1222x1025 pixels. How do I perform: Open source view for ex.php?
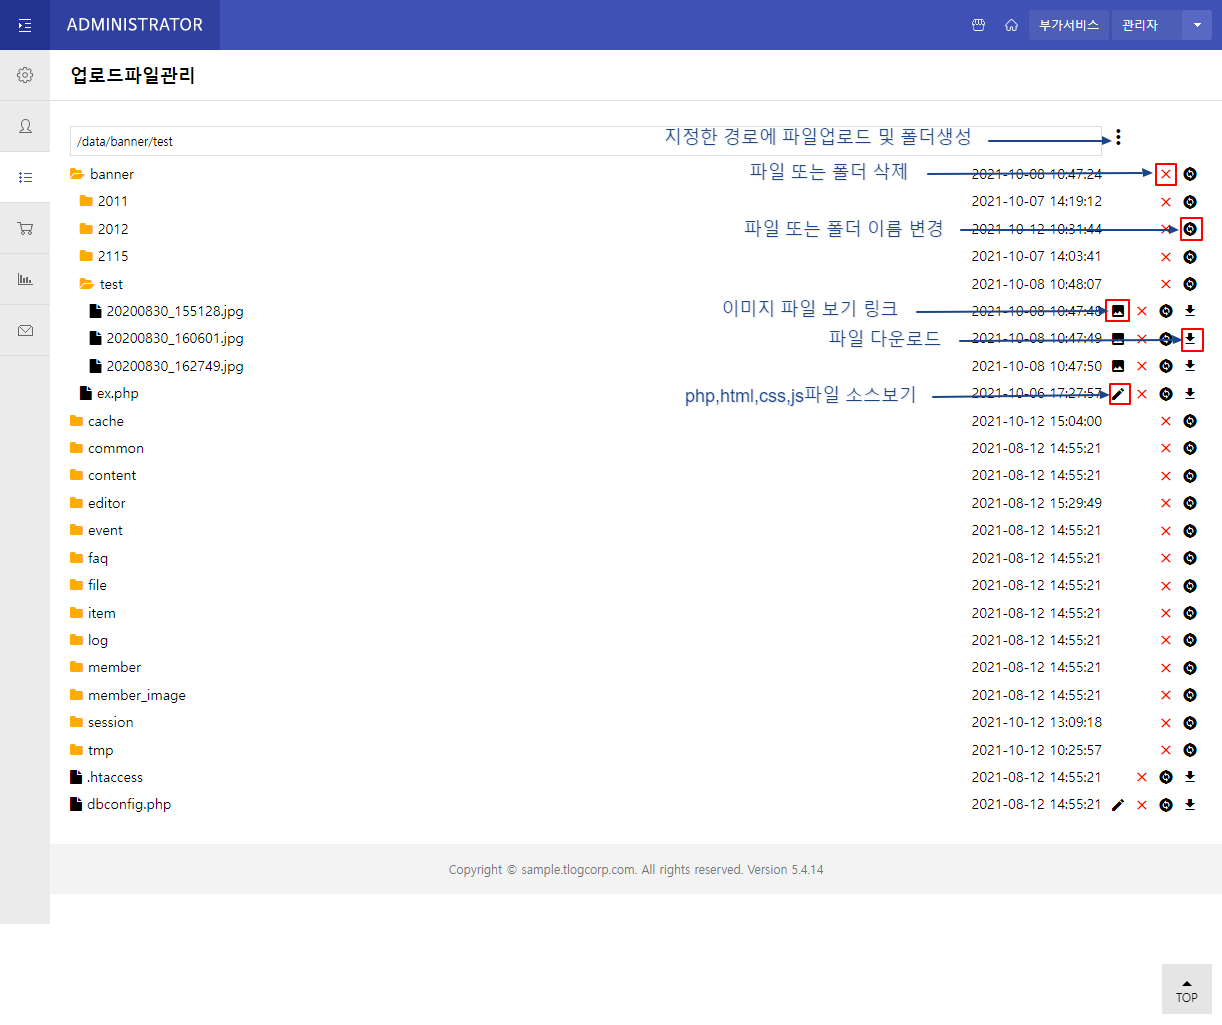pos(1118,393)
